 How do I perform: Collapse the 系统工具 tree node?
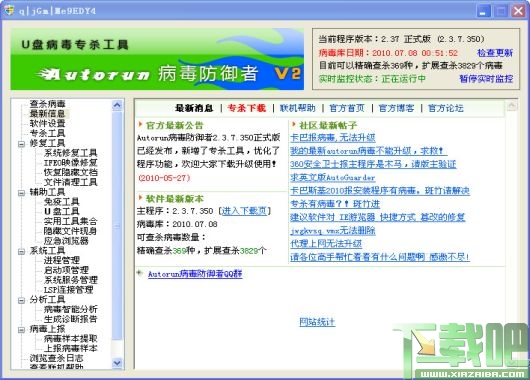point(21,251)
